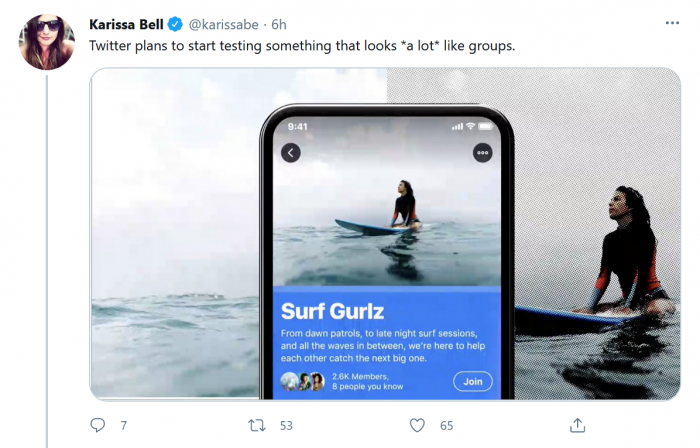The width and height of the screenshot is (700, 448).
Task: Click the tweet text about groups
Action: [x=302, y=46]
